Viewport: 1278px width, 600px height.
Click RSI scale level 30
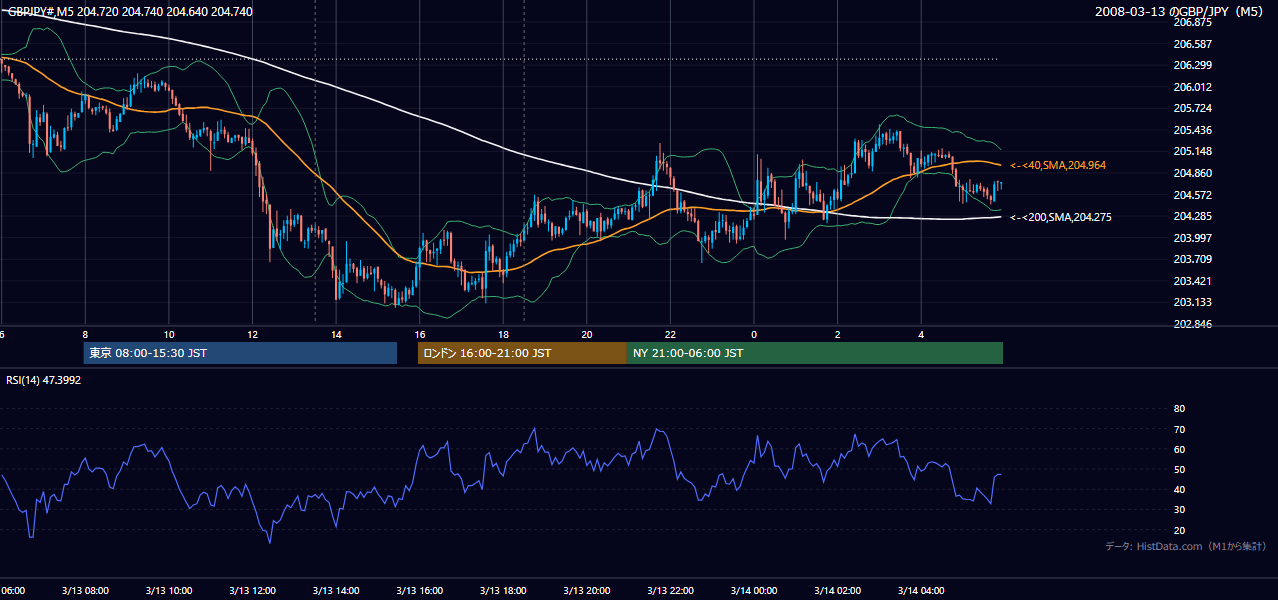pyautogui.click(x=1179, y=510)
